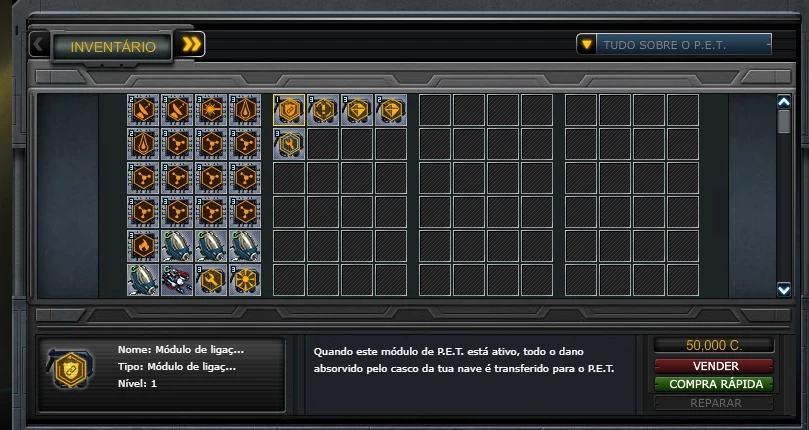Click the red VENDER button
This screenshot has width=809, height=430.
point(714,366)
